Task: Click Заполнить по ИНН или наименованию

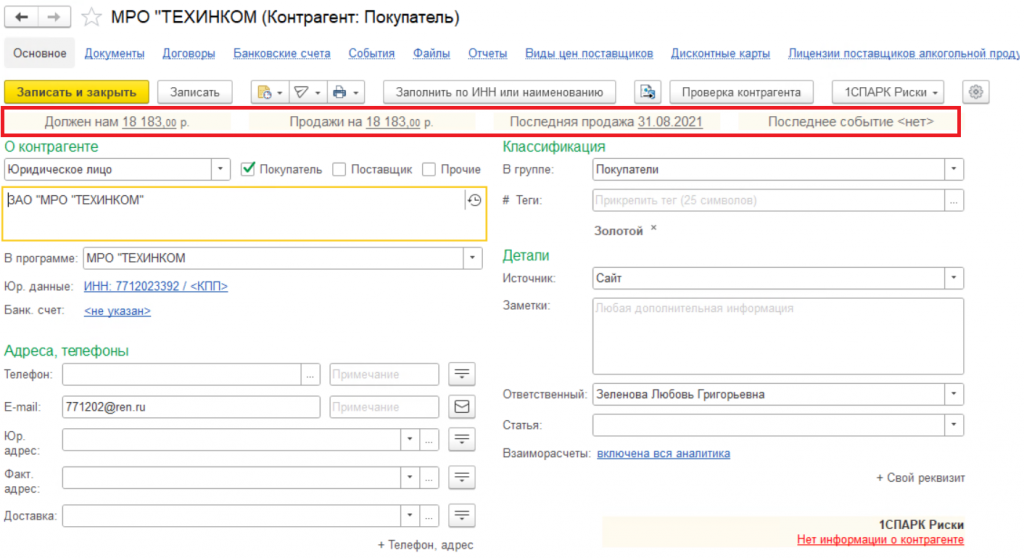Action: pyautogui.click(x=499, y=92)
